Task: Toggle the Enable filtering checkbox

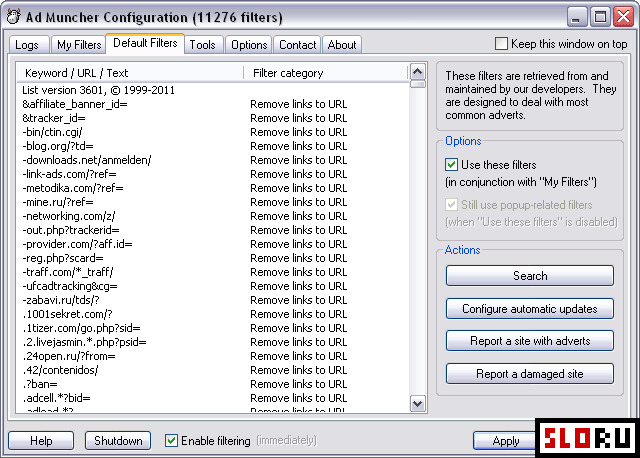Action: [171, 440]
